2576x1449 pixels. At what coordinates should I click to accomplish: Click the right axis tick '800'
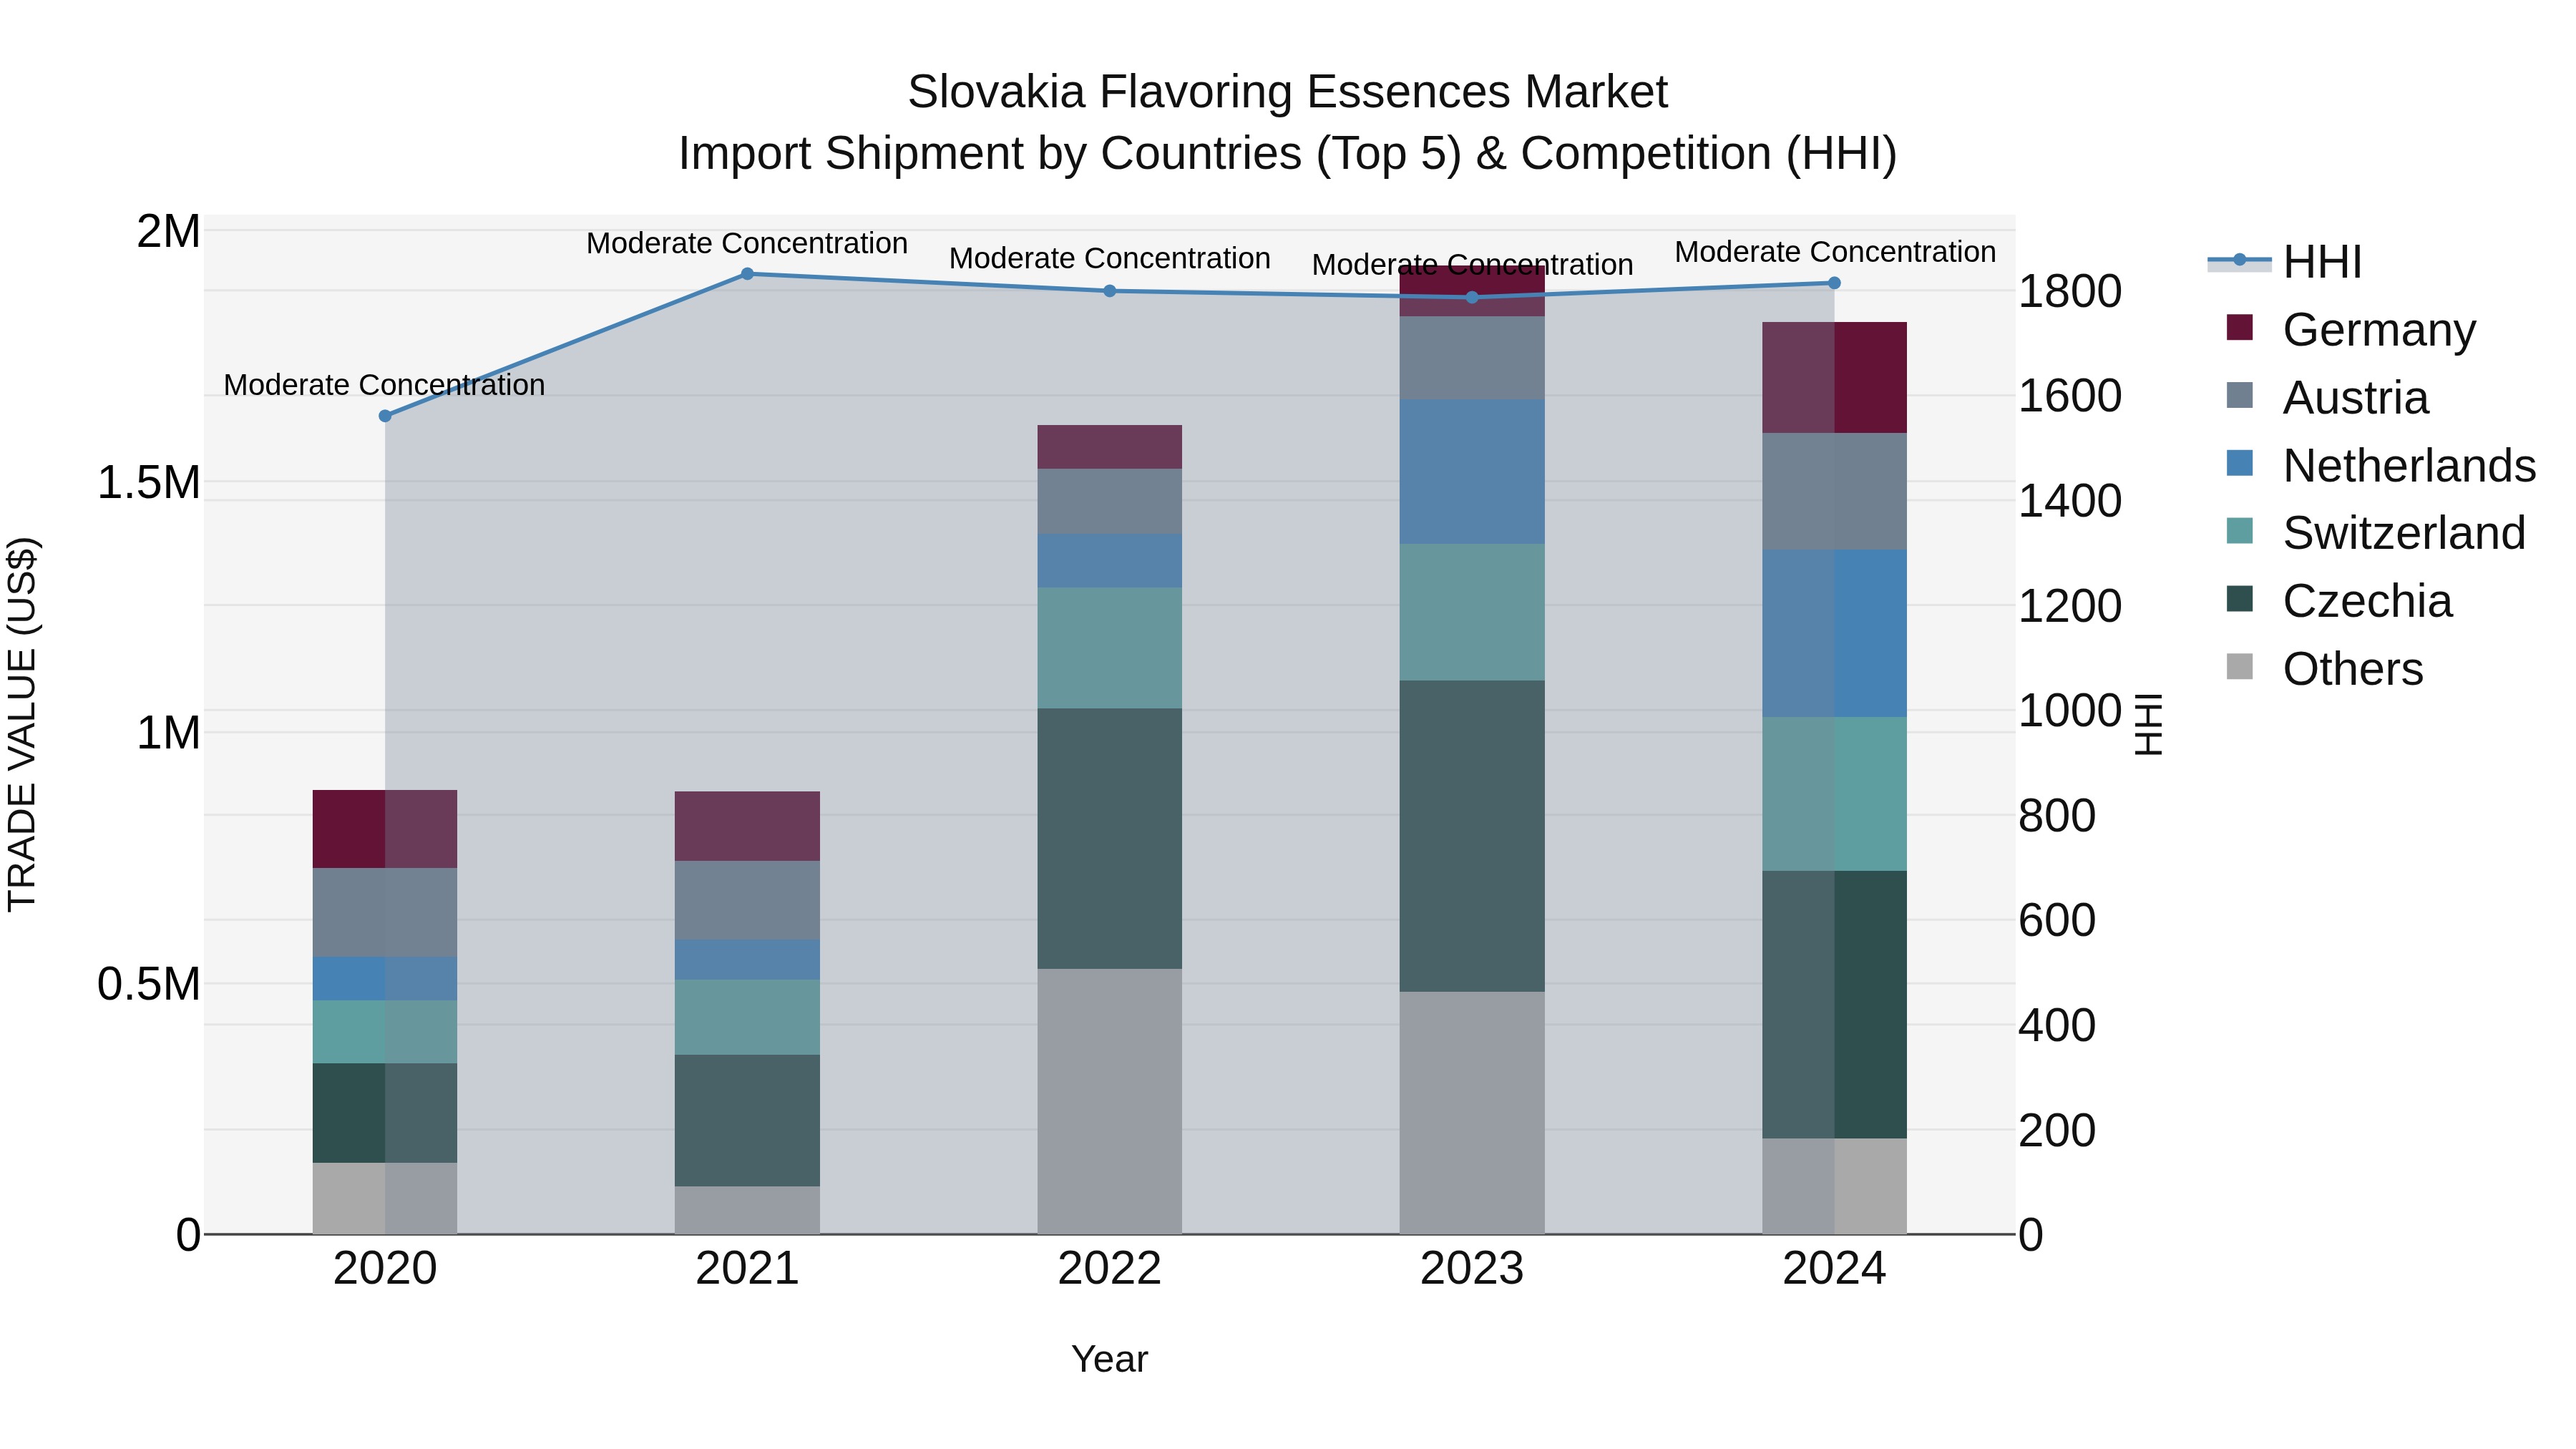click(2057, 815)
